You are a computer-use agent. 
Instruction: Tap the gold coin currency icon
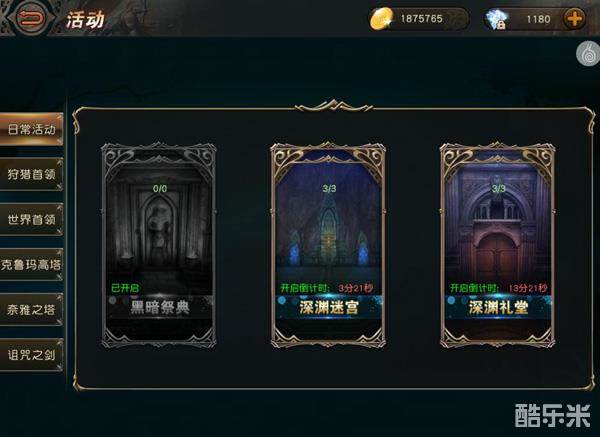click(x=381, y=18)
